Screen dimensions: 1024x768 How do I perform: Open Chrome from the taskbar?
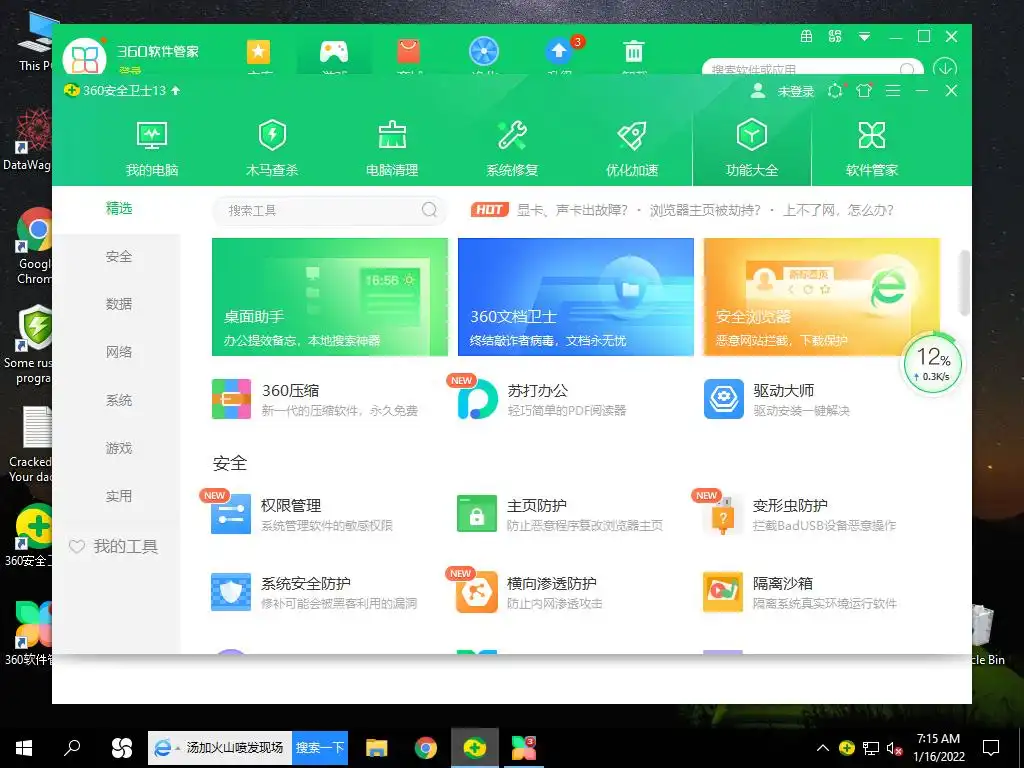(x=425, y=748)
